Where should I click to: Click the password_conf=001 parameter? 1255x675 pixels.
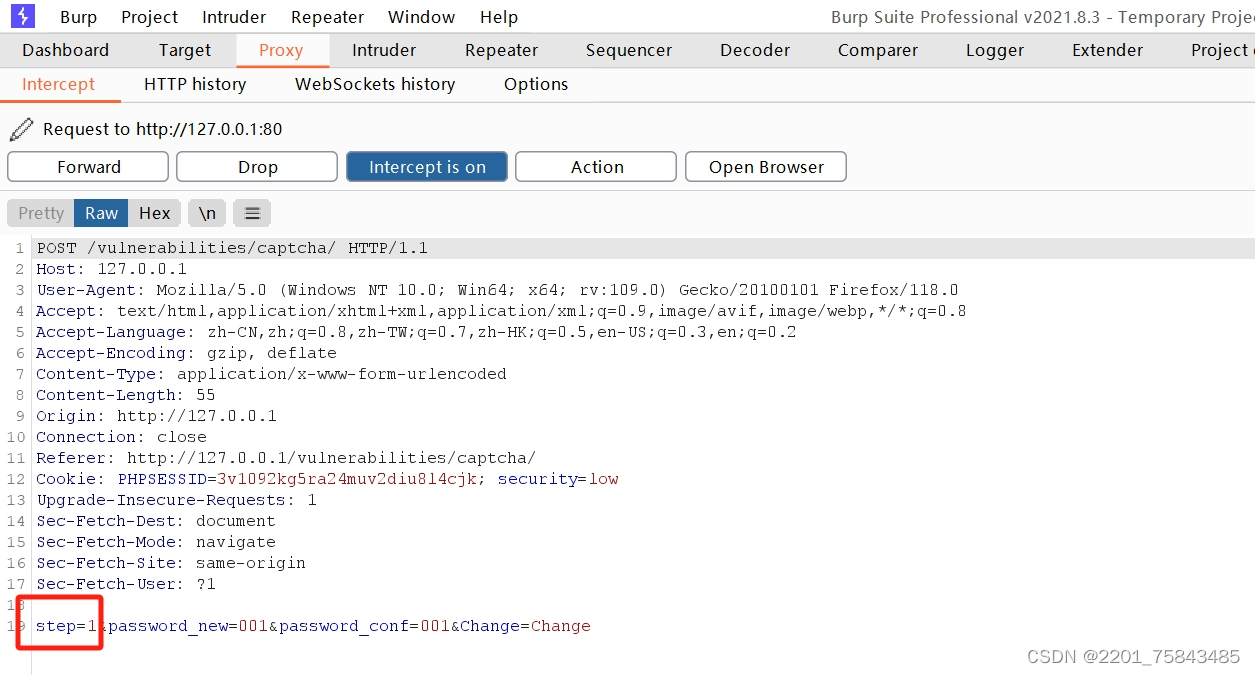tap(364, 626)
